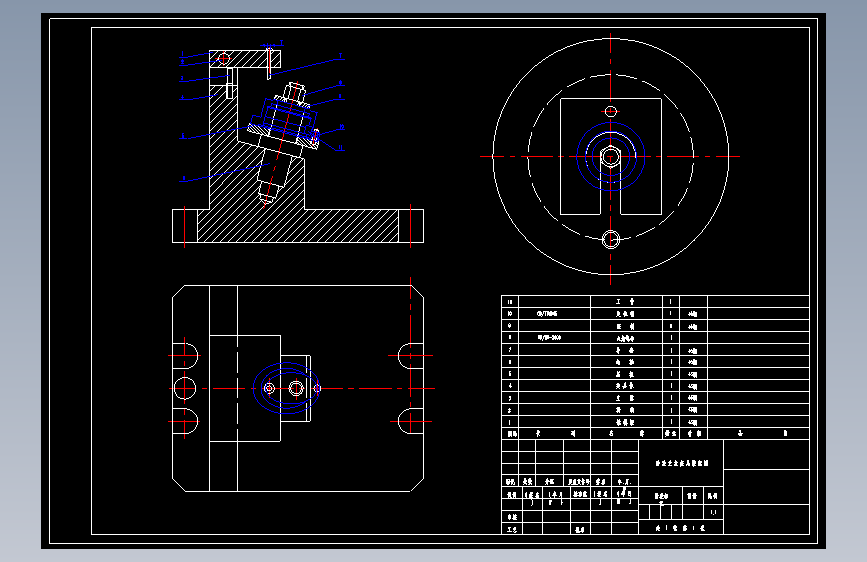Click the 1:1 scale cell in the title block
Viewport: 867px width, 562px height.
[713, 512]
